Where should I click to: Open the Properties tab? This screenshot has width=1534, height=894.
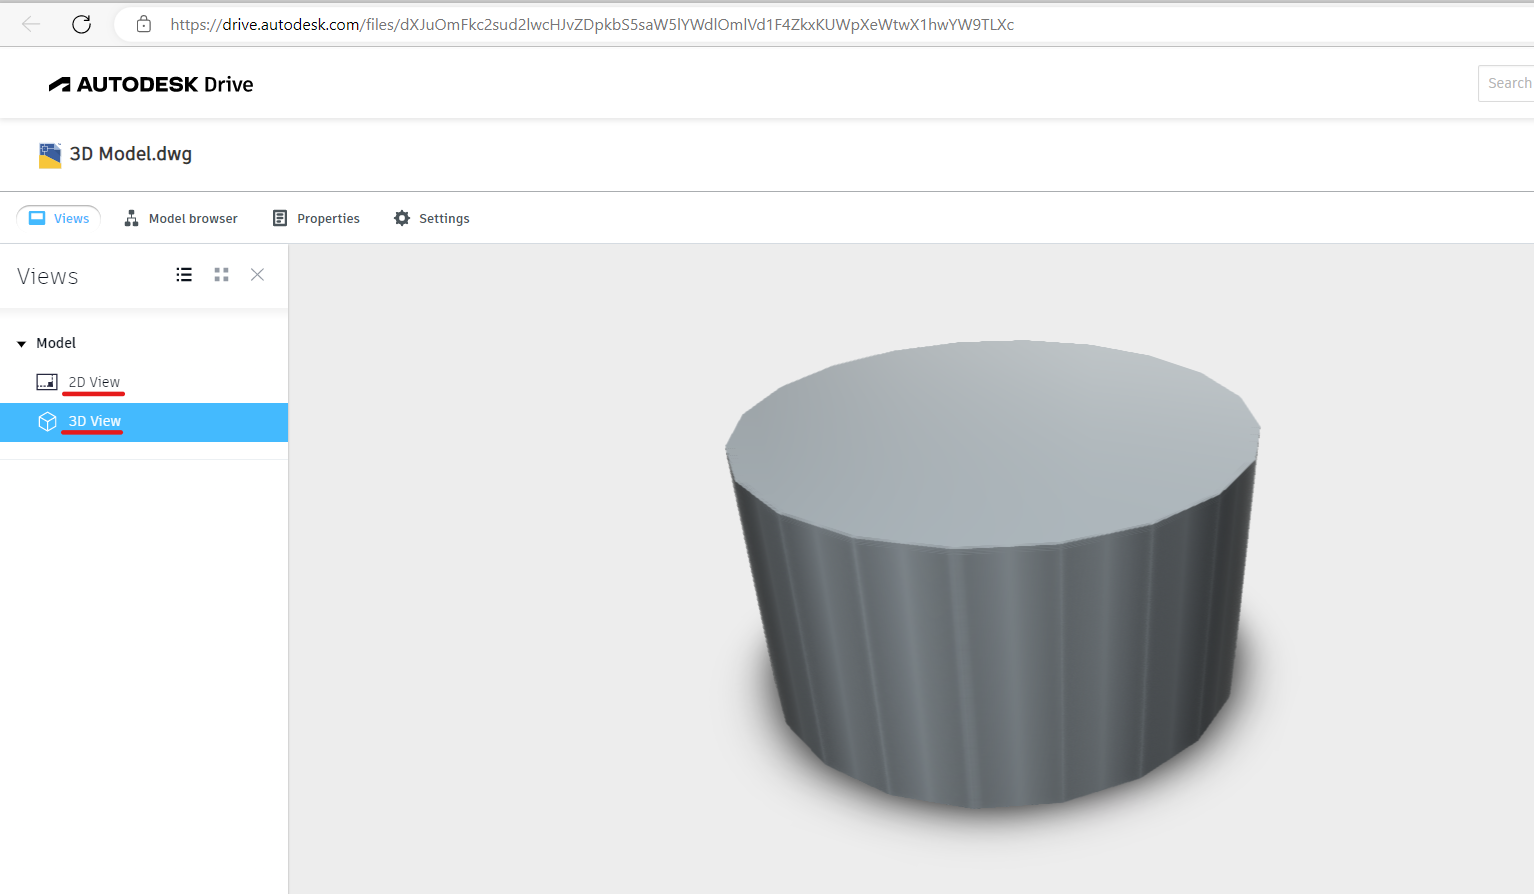tap(328, 218)
